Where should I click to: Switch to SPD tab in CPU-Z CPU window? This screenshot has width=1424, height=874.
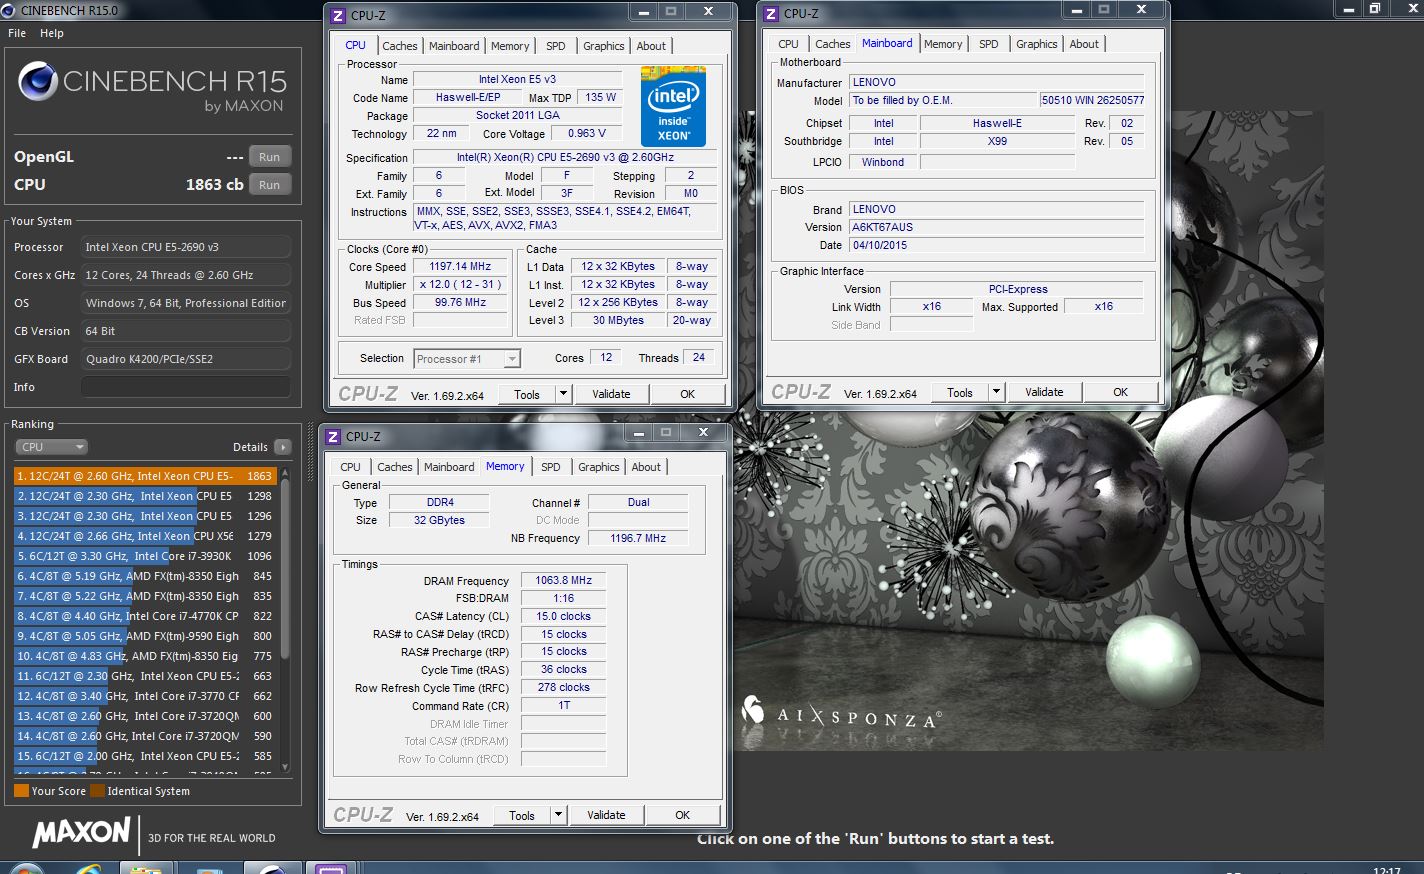(555, 46)
